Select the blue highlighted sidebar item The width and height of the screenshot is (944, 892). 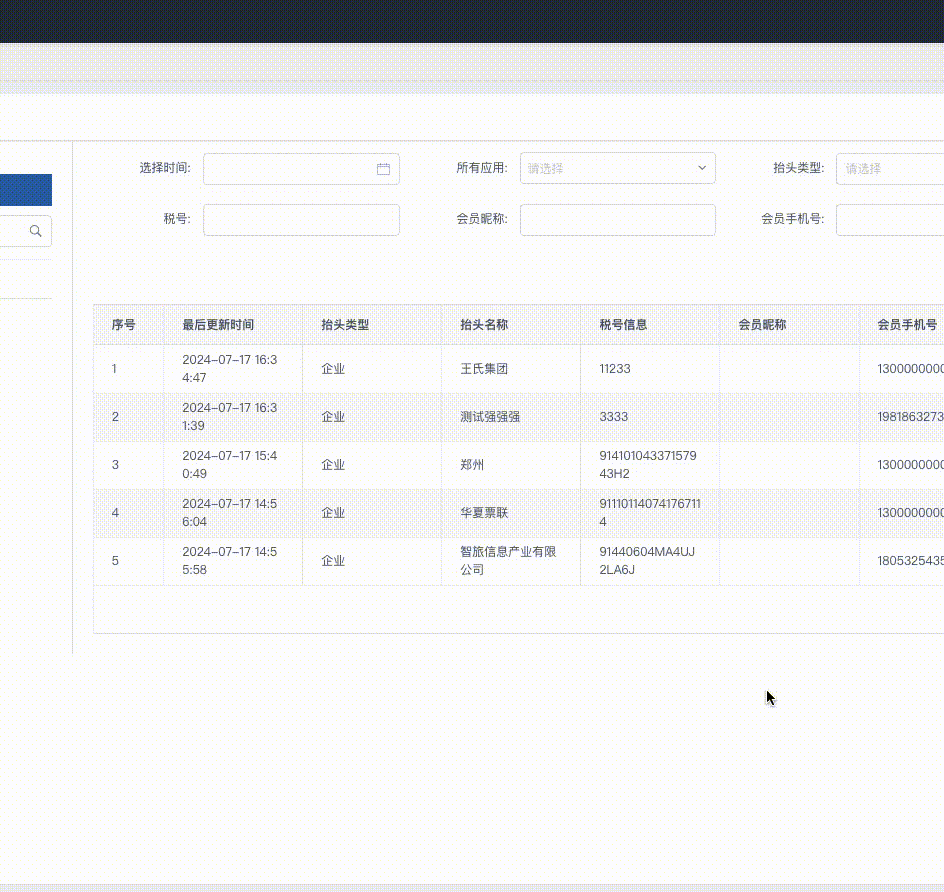click(x=26, y=190)
